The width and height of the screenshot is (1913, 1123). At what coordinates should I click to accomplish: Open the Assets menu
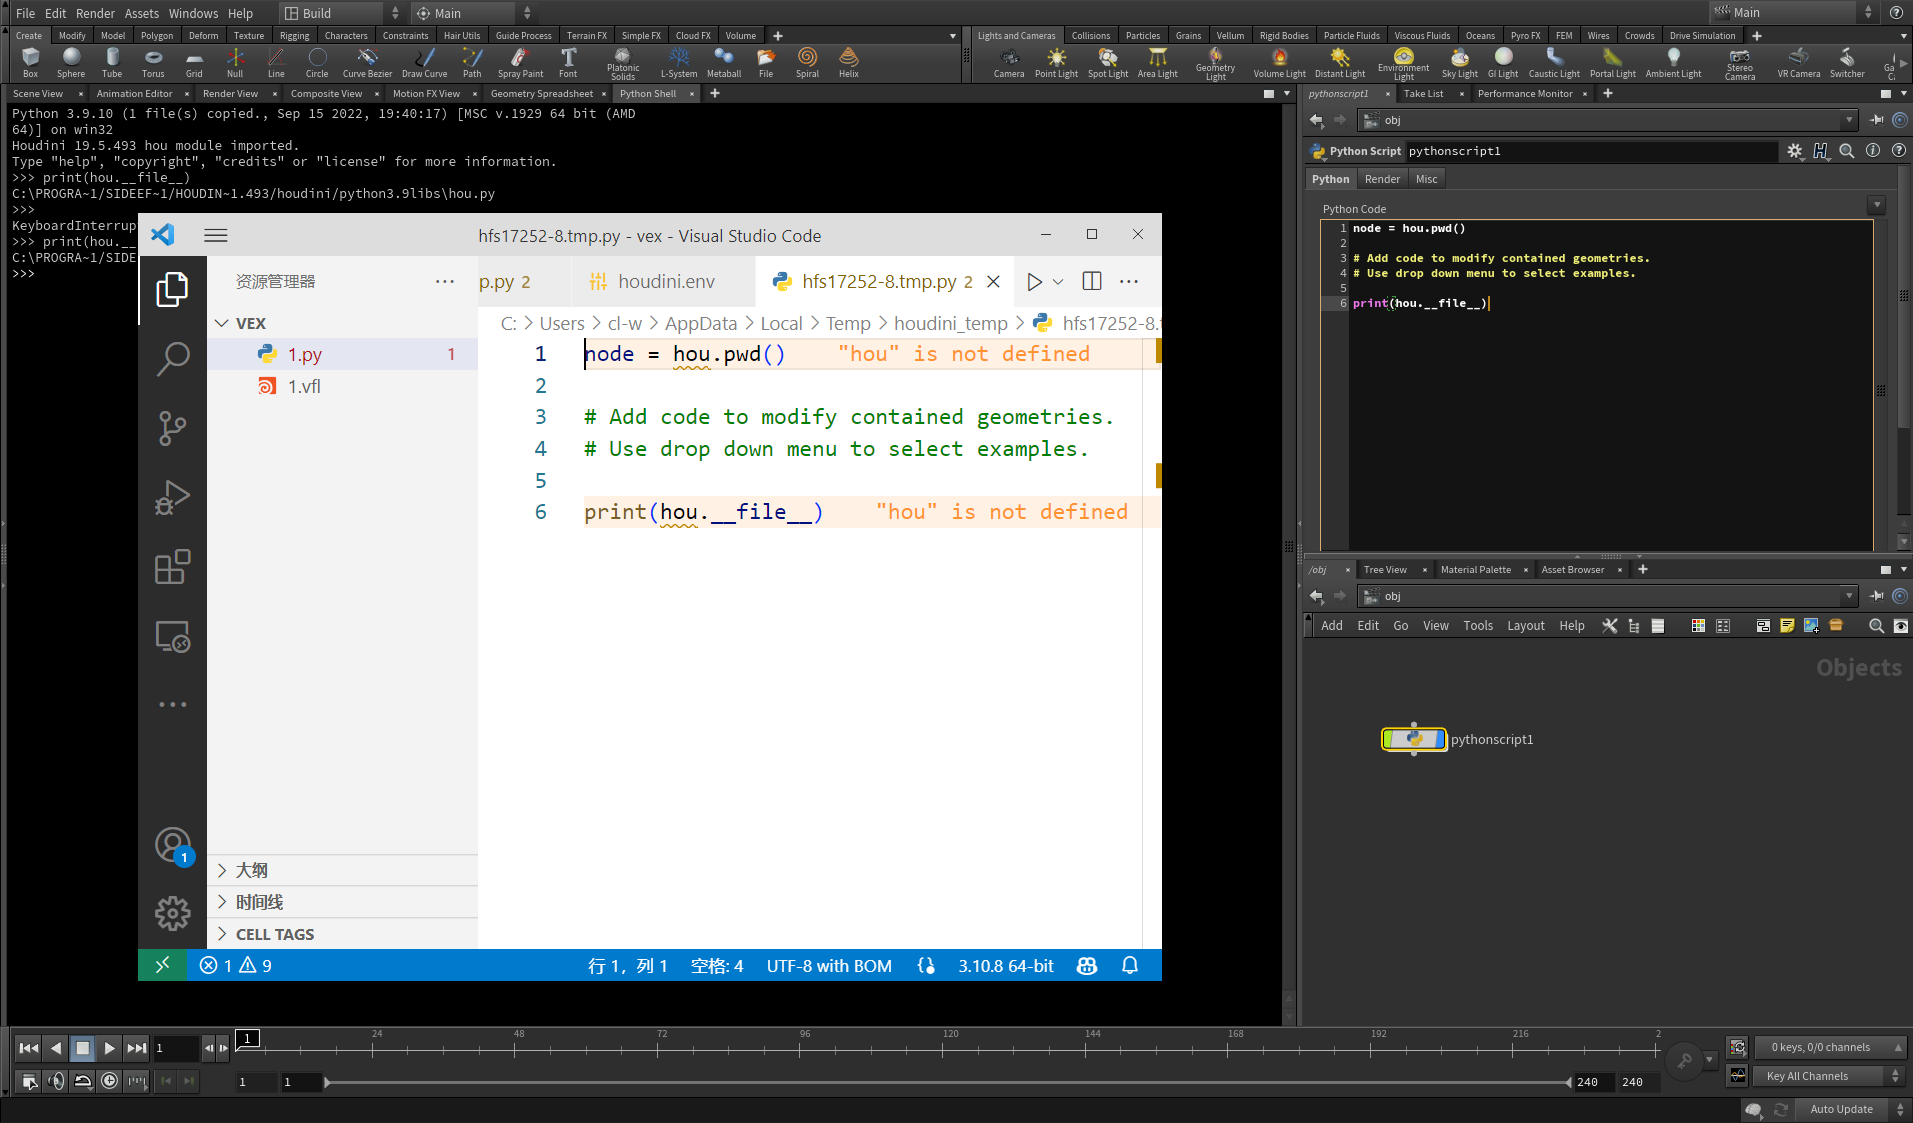click(141, 13)
